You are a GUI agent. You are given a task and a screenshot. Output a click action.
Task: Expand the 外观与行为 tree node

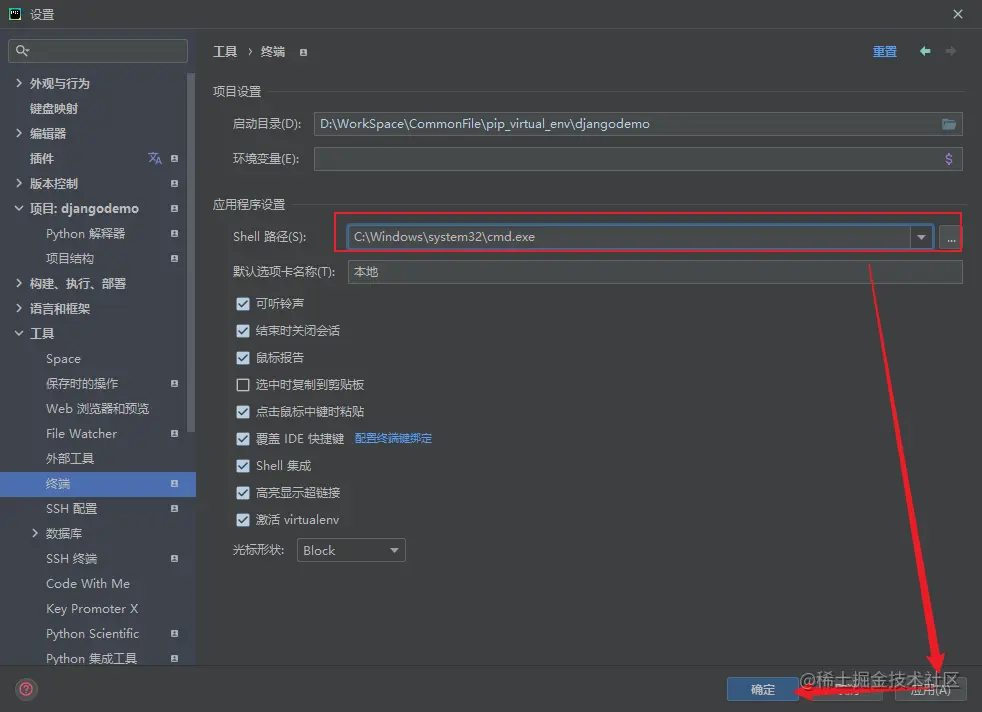[19, 83]
